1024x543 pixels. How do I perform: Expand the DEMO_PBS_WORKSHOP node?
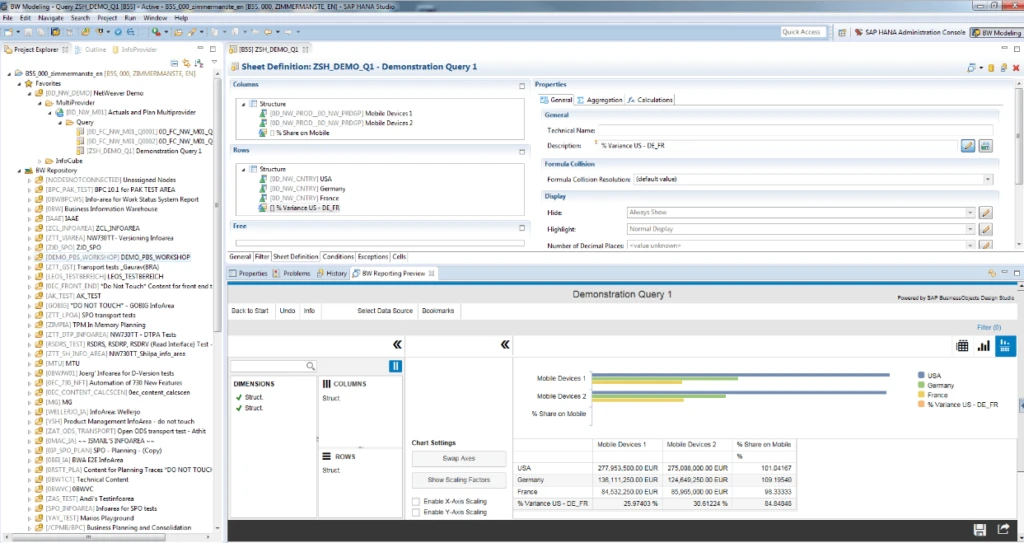(x=29, y=257)
